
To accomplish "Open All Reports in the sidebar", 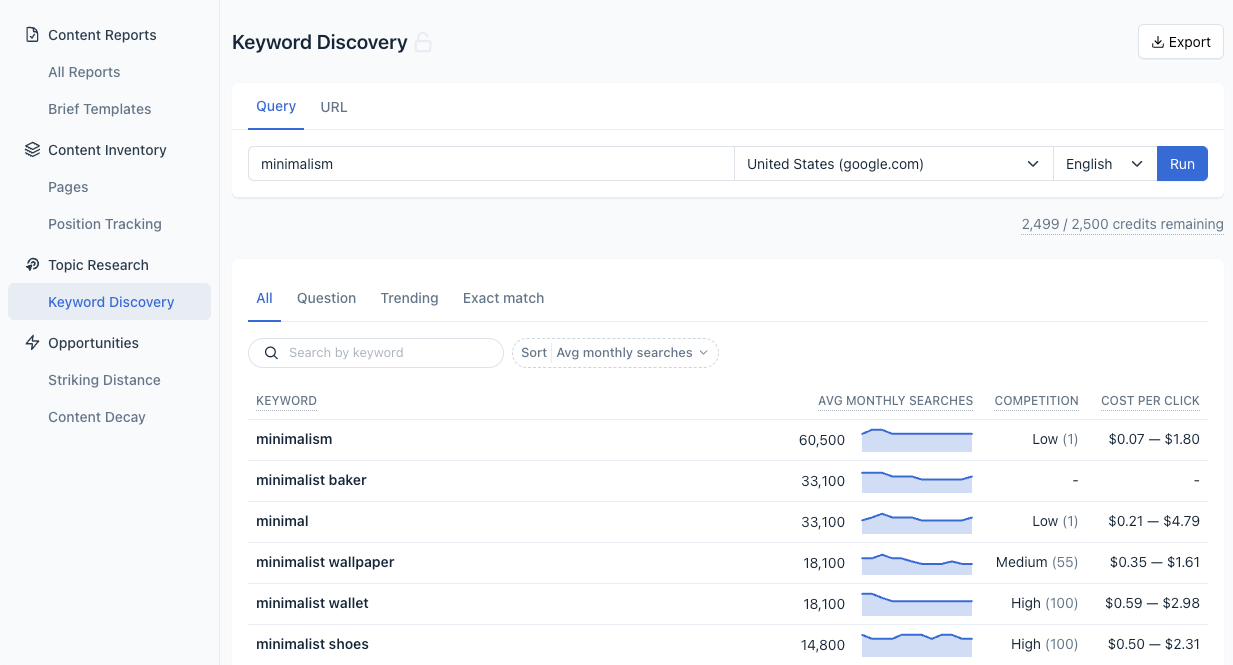I will 84,72.
